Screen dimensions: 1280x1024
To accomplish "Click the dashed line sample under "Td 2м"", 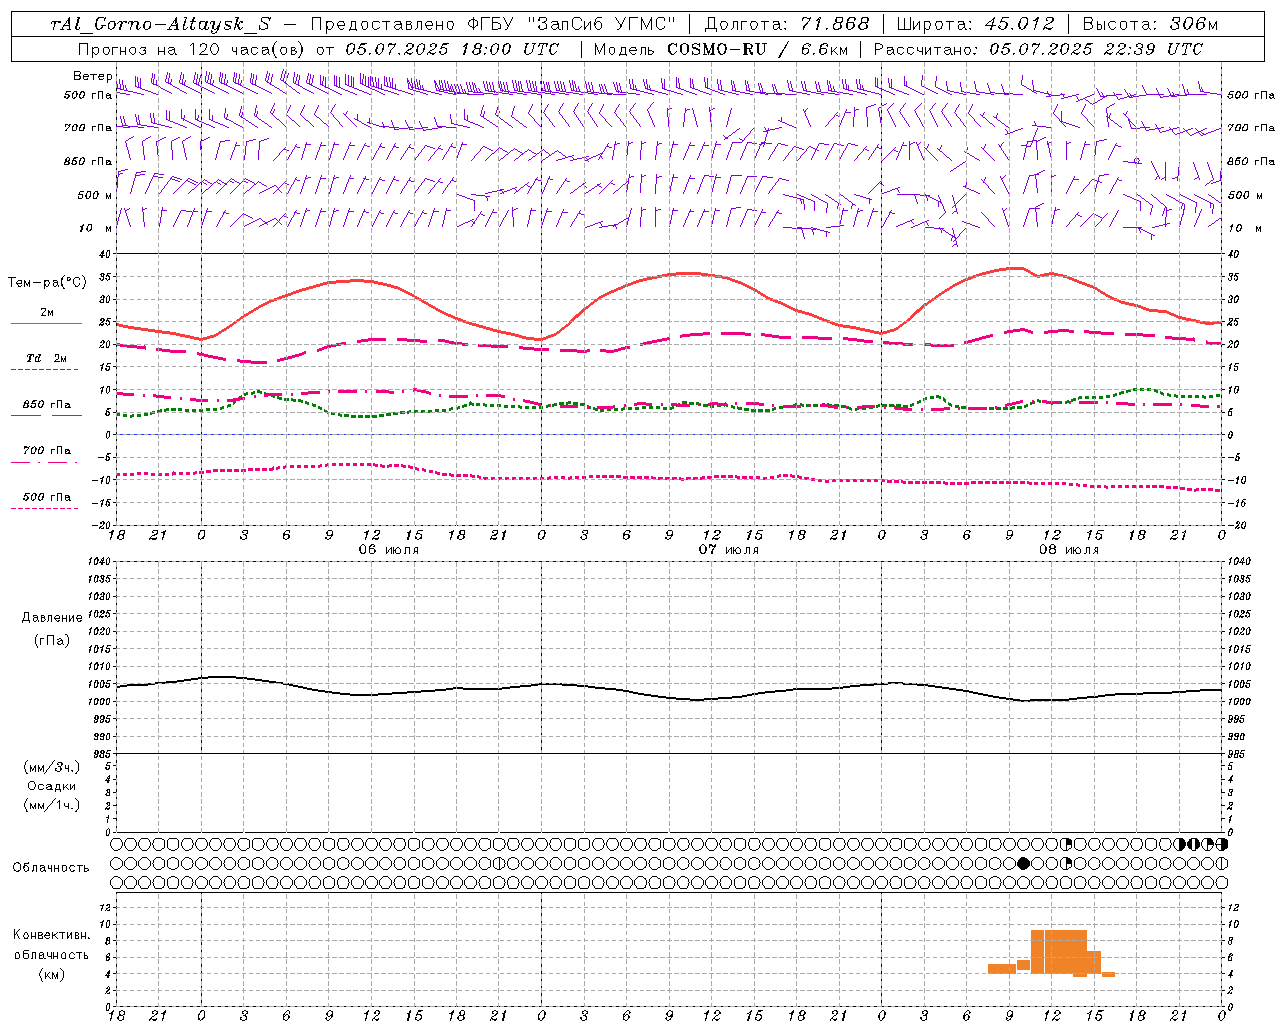I will pos(46,370).
